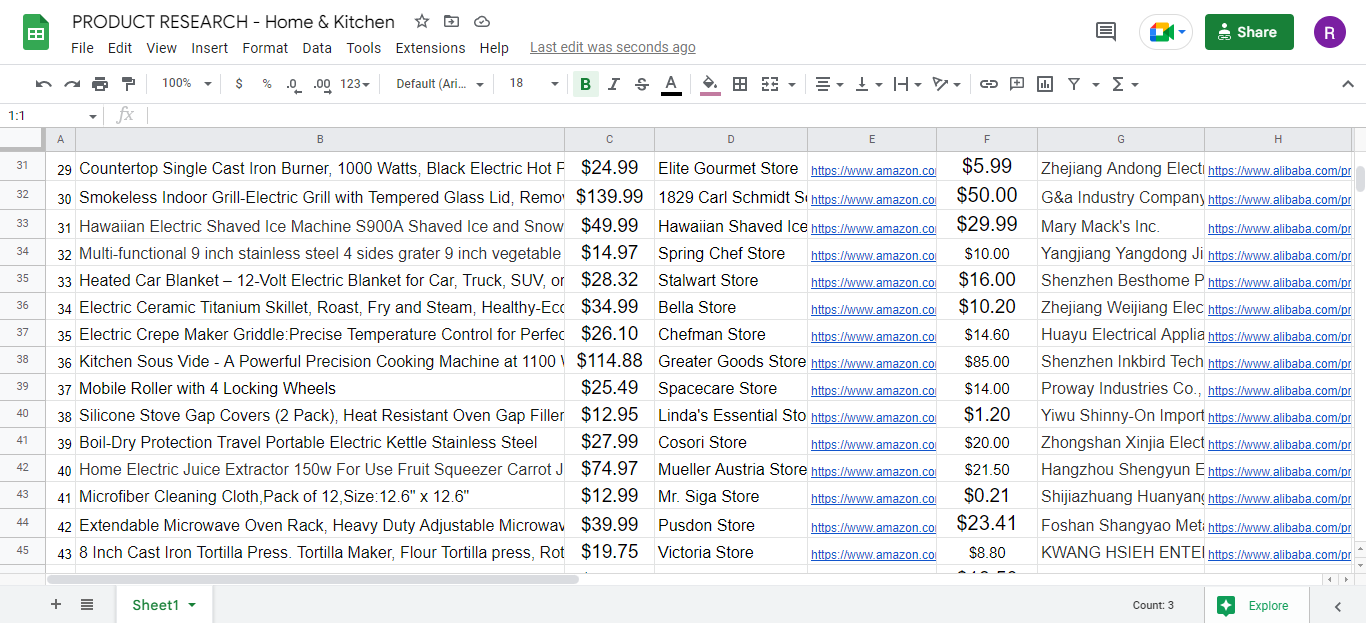Open the horizontal alignment dropdown

828,84
